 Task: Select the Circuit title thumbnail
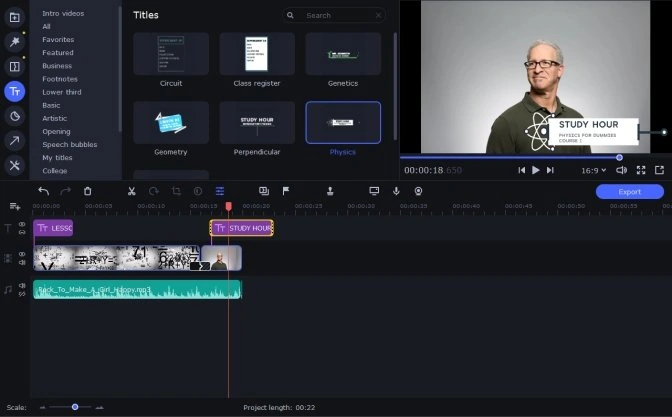pyautogui.click(x=171, y=54)
